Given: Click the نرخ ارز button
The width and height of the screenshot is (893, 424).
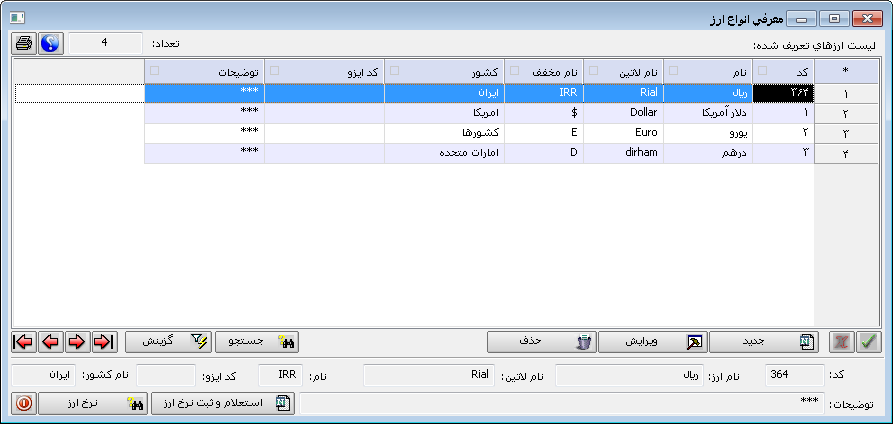Looking at the screenshot, I should 94,403.
